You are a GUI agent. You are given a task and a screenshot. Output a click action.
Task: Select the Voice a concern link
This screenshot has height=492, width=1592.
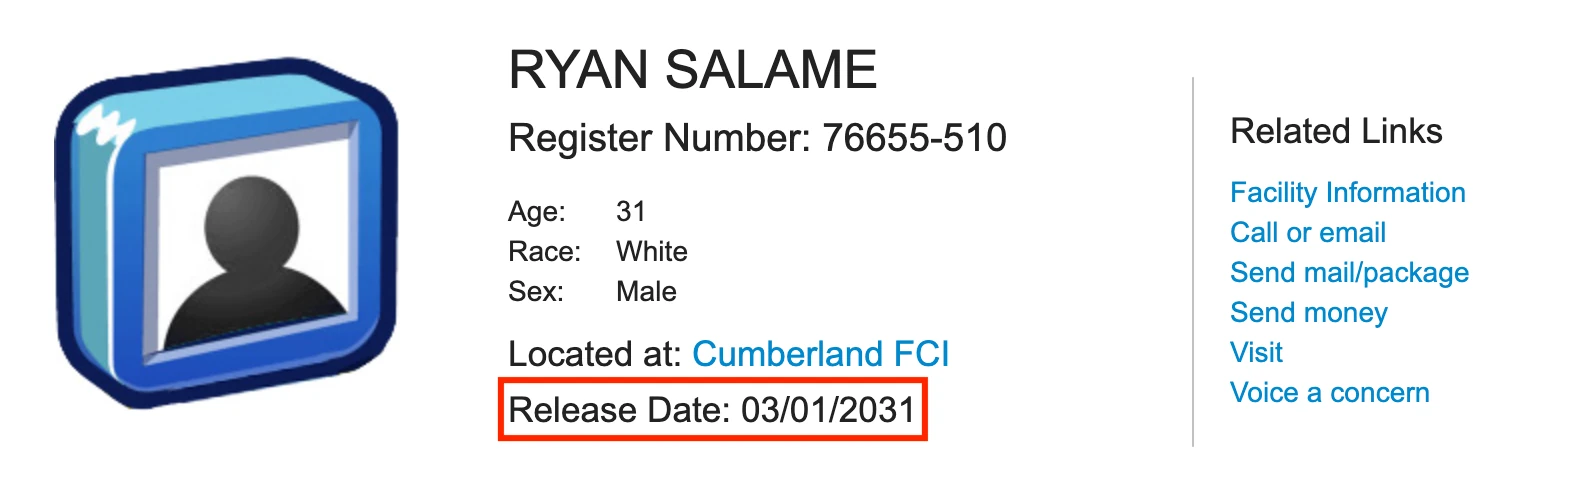tap(1330, 392)
